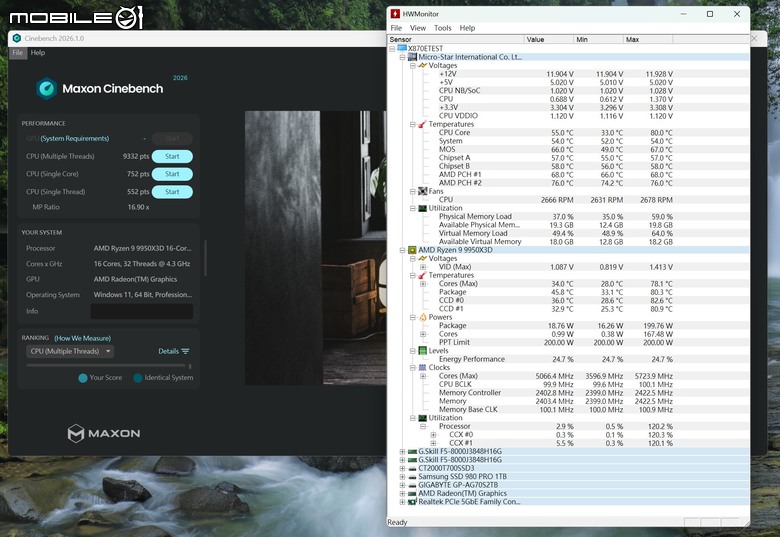This screenshot has height=537, width=780.
Task: Open the System Requirements link
Action: [x=75, y=138]
